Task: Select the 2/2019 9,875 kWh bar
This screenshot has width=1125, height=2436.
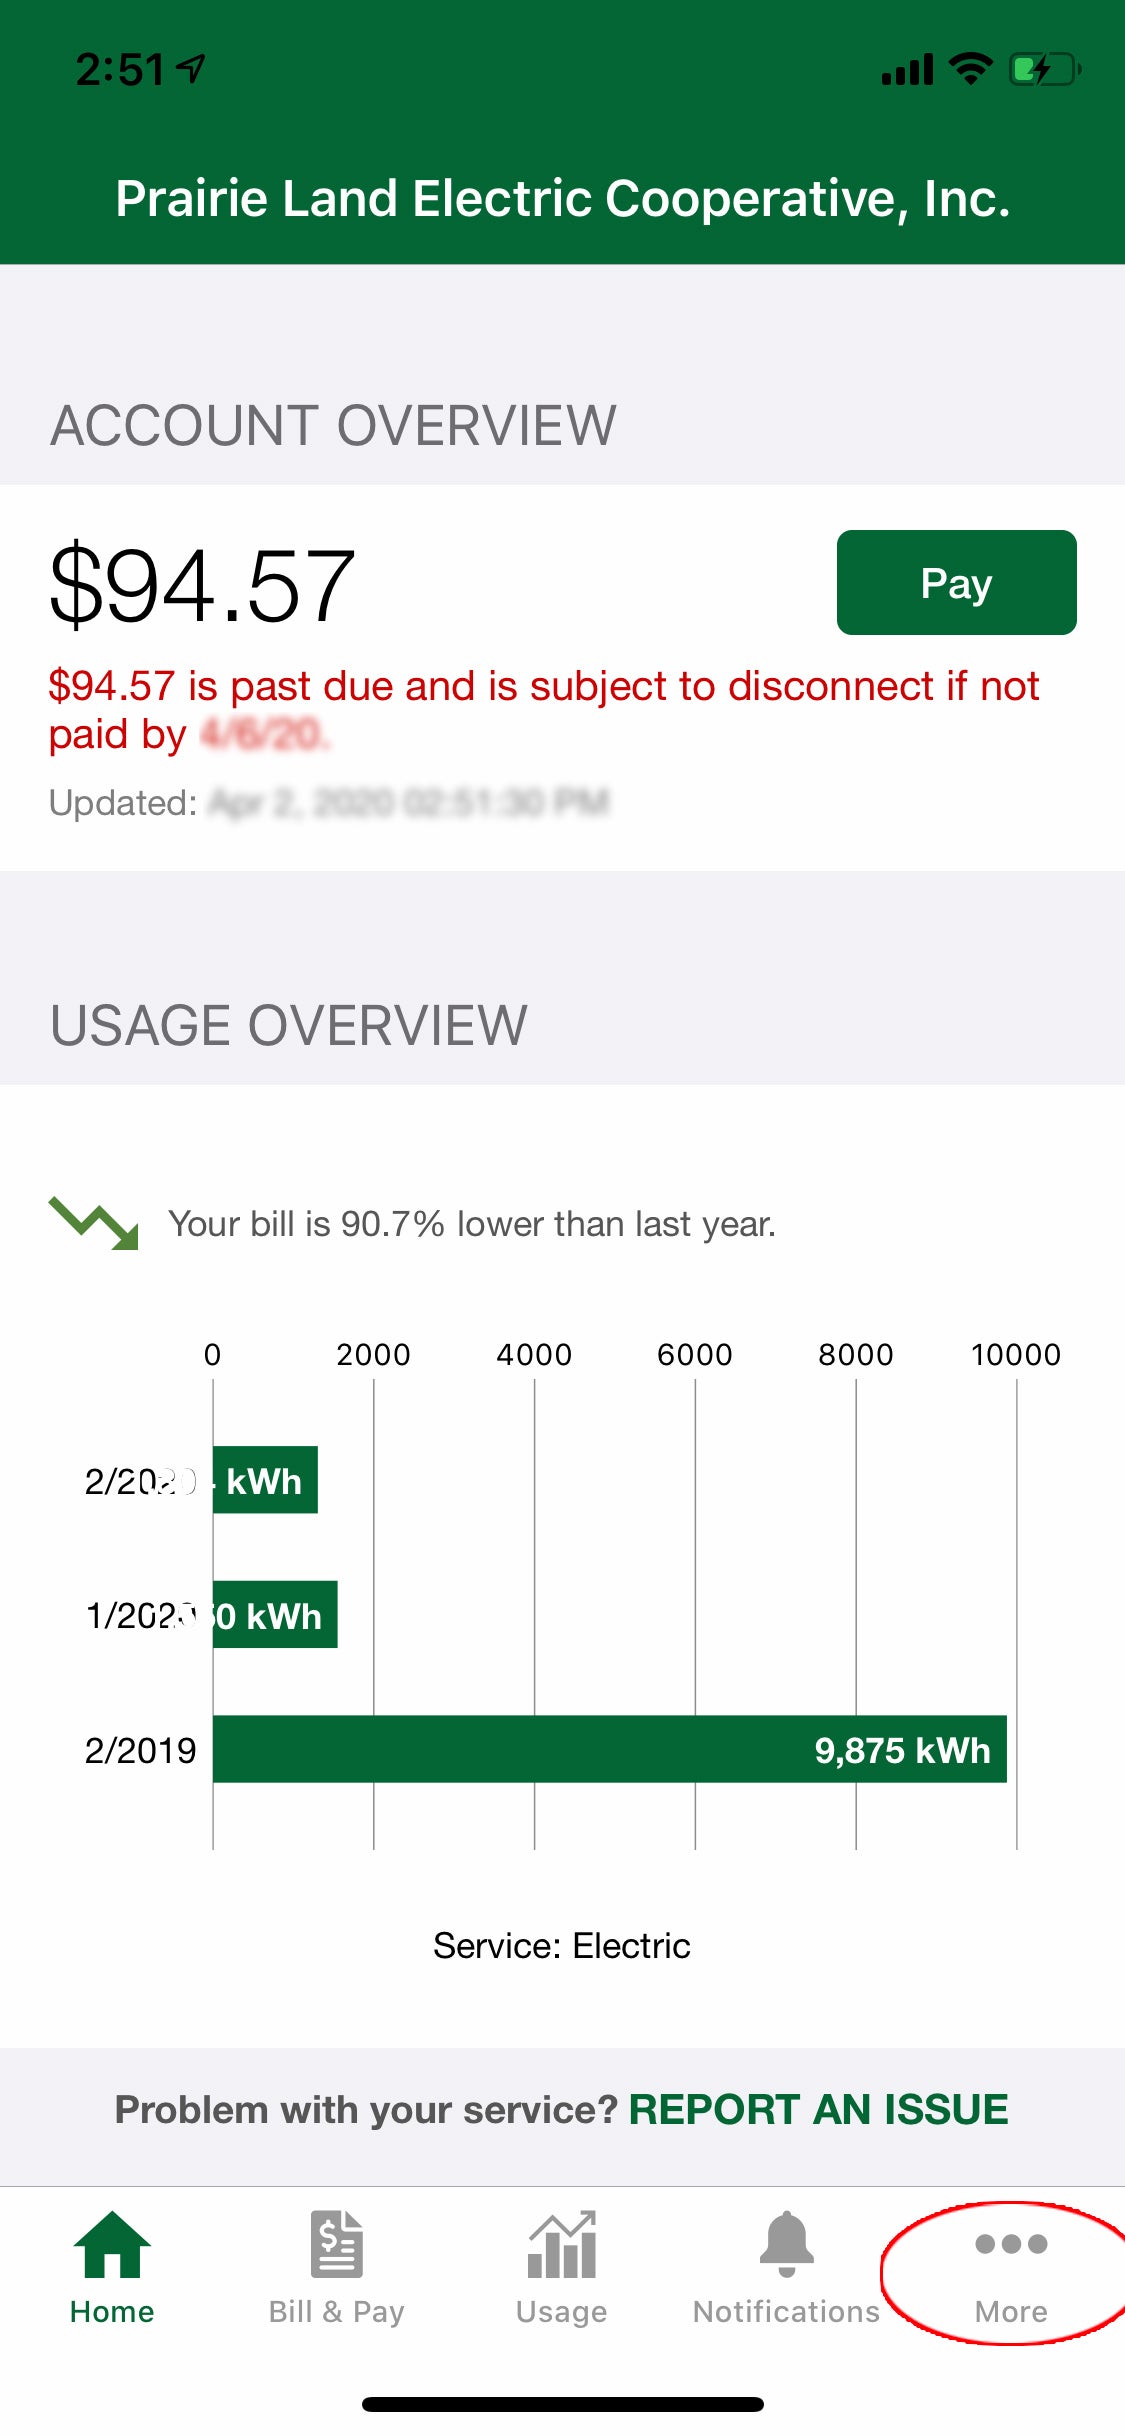Action: click(610, 1749)
